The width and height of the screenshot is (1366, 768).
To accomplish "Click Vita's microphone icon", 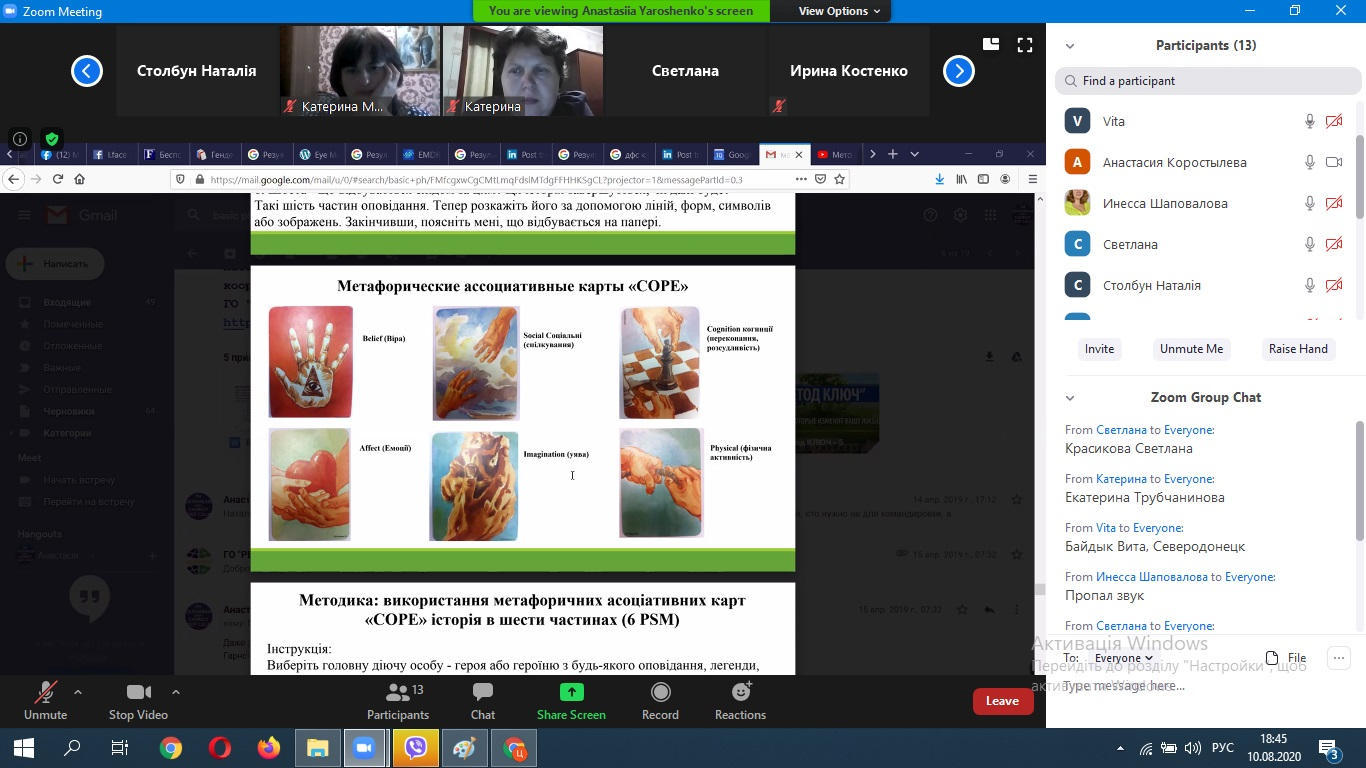I will [1309, 121].
